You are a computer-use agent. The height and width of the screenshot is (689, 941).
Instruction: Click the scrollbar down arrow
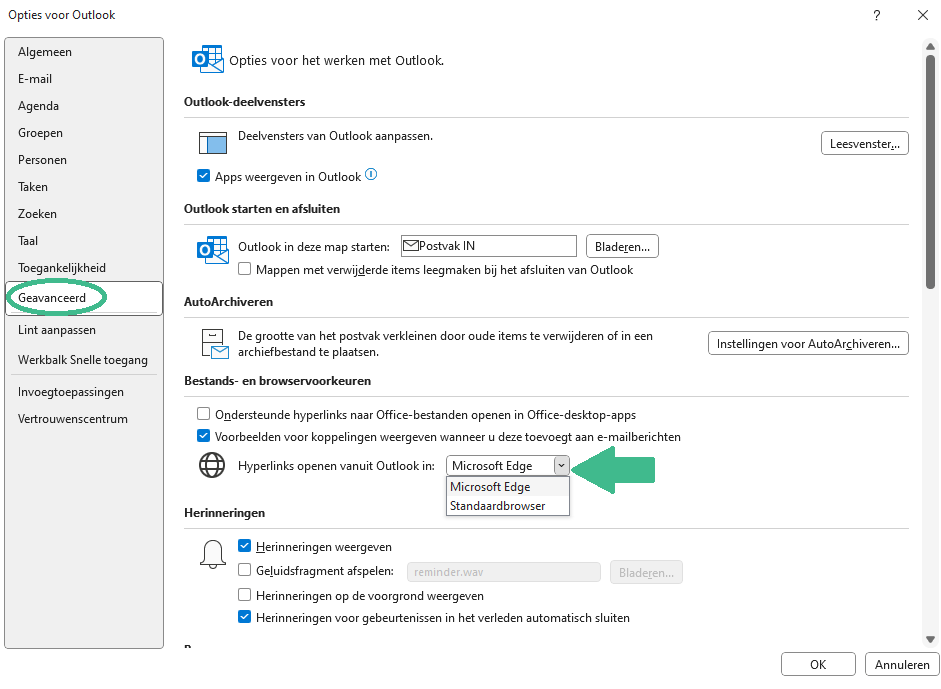[x=930, y=639]
